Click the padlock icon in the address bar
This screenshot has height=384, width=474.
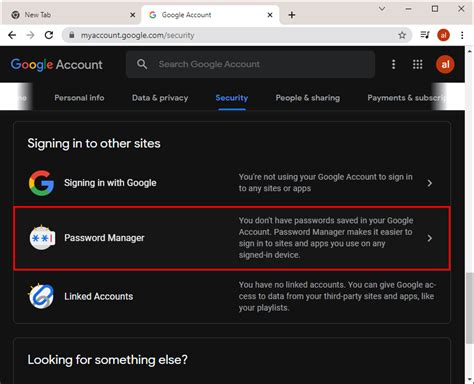click(72, 35)
